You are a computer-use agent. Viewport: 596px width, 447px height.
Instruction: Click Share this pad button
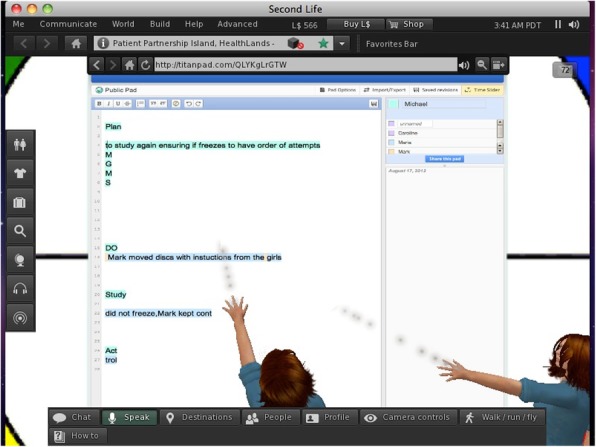[x=444, y=159]
